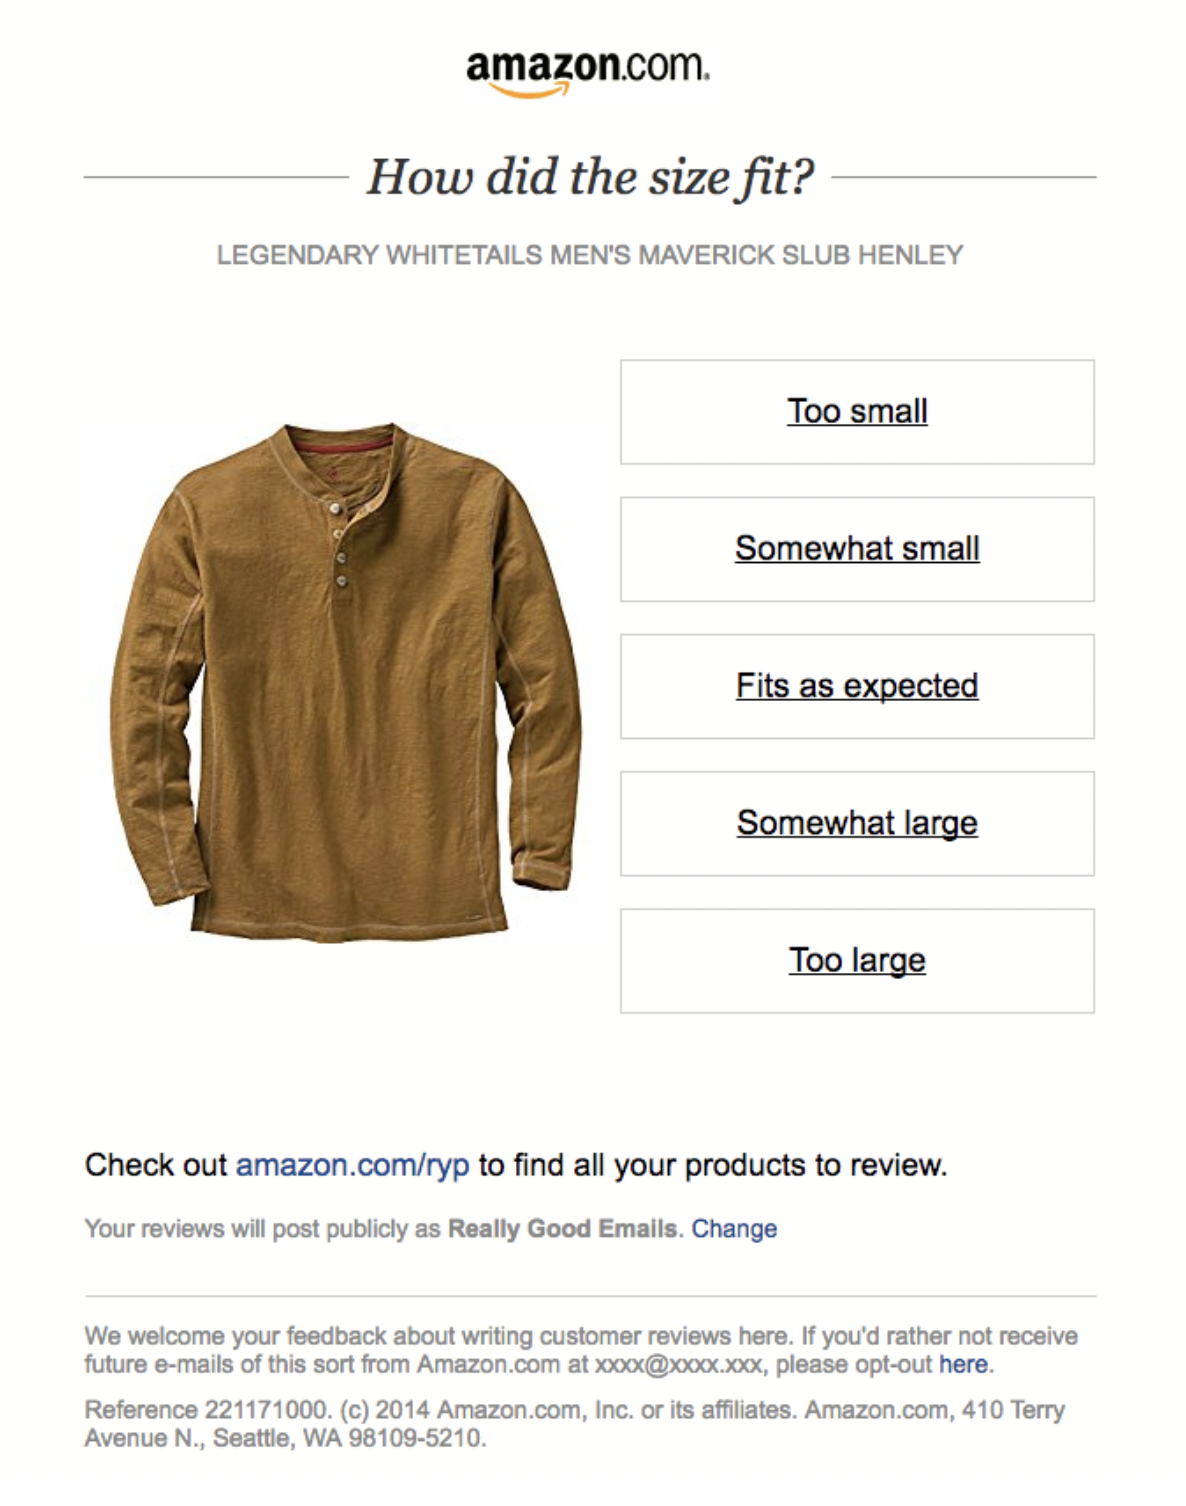Click the amazon.com logo at top

(x=588, y=72)
